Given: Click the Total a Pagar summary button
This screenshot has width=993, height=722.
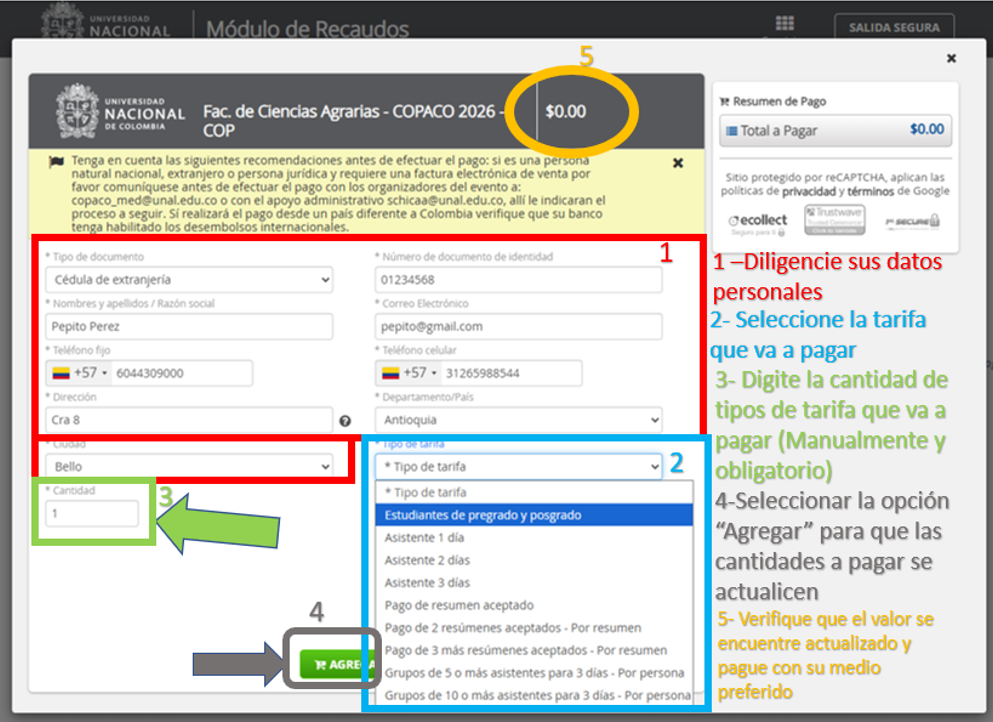Looking at the screenshot, I should 835,130.
